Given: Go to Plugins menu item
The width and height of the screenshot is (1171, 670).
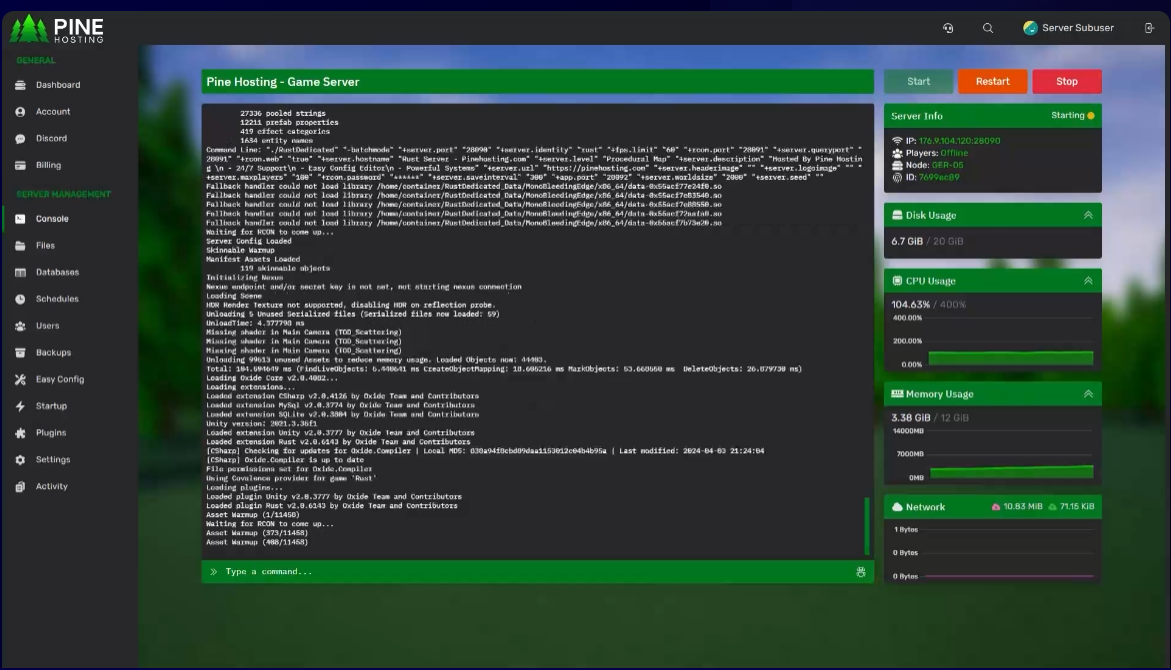Looking at the screenshot, I should point(51,433).
